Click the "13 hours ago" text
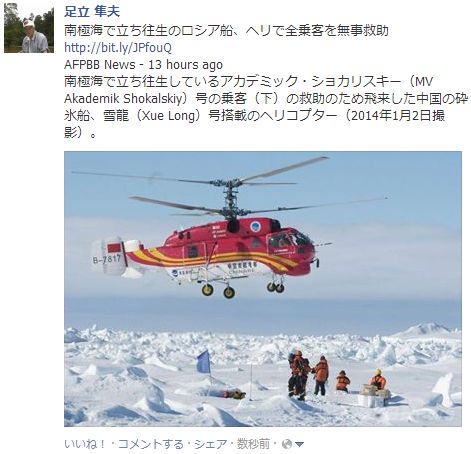 pos(185,65)
